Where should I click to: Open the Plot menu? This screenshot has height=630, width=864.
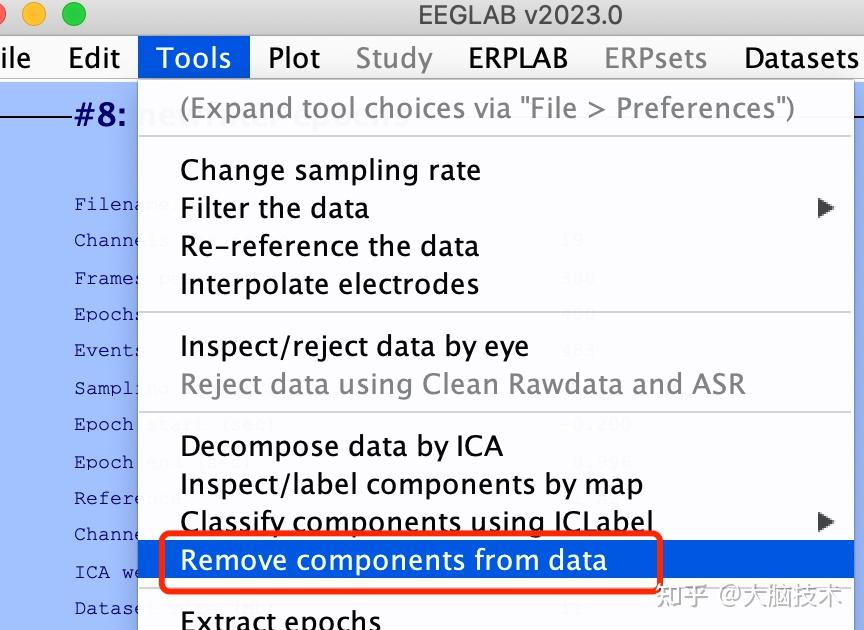294,58
